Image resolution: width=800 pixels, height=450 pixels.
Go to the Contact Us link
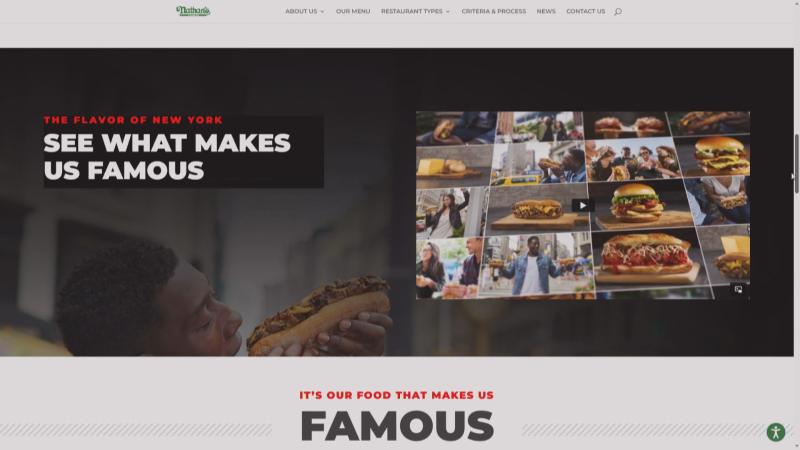tap(586, 11)
